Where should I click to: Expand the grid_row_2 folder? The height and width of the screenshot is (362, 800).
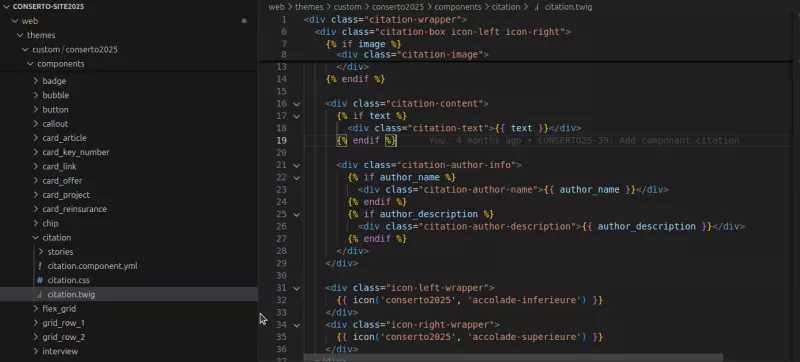[36, 337]
